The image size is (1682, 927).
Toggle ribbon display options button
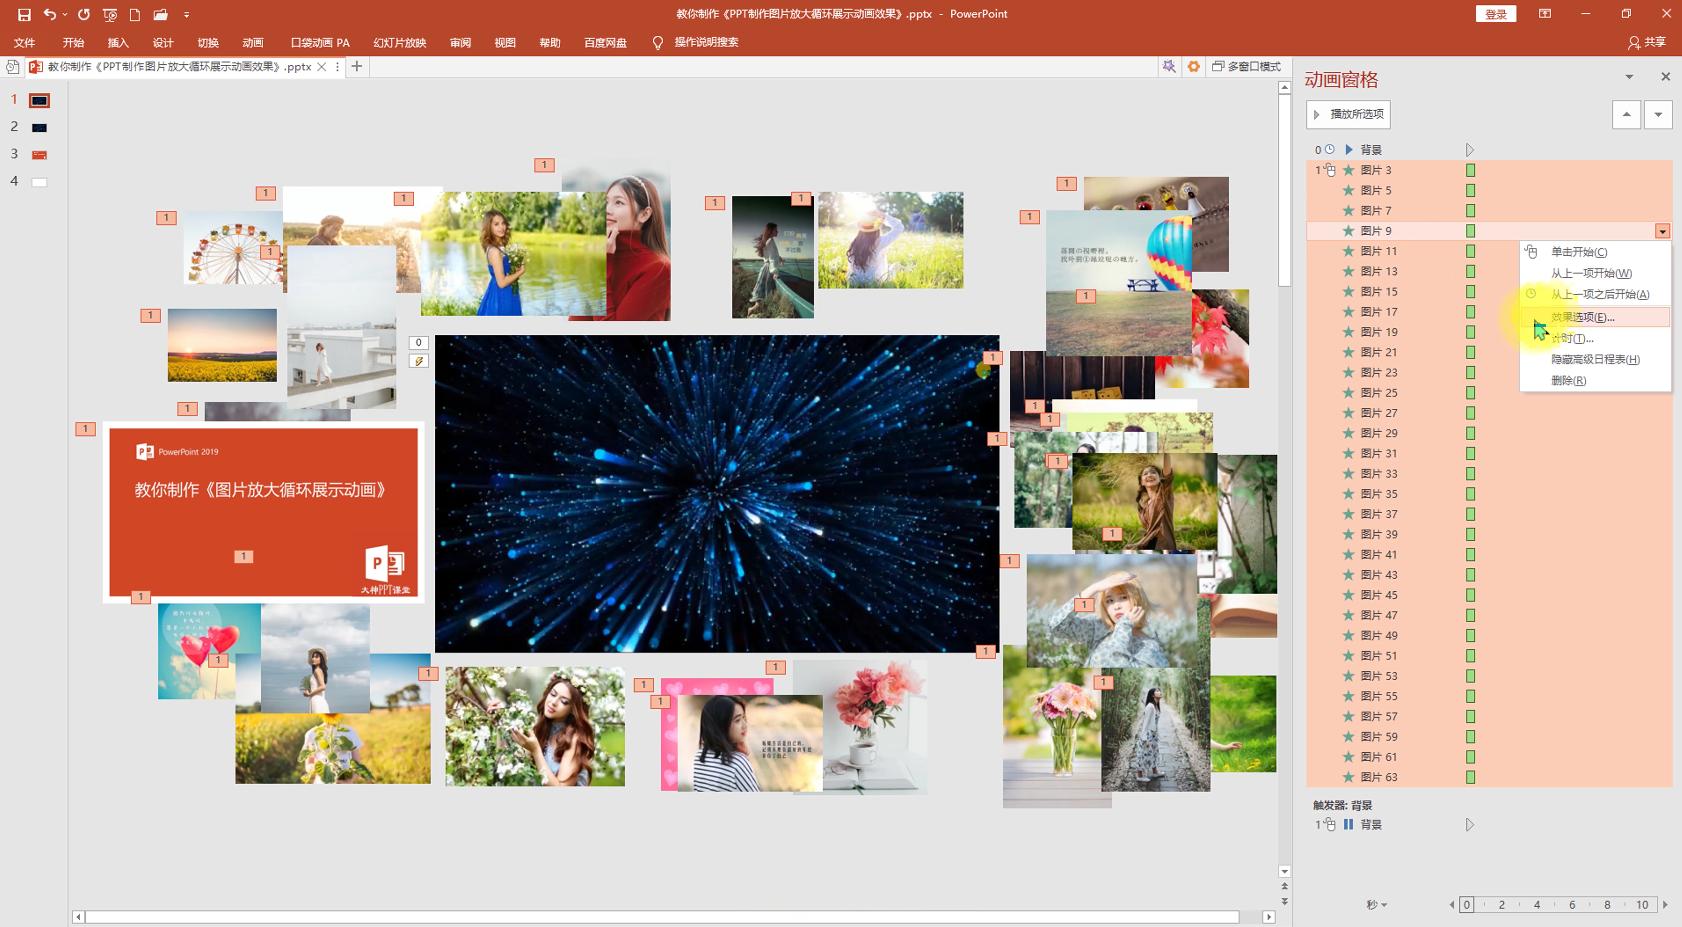[x=1545, y=14]
